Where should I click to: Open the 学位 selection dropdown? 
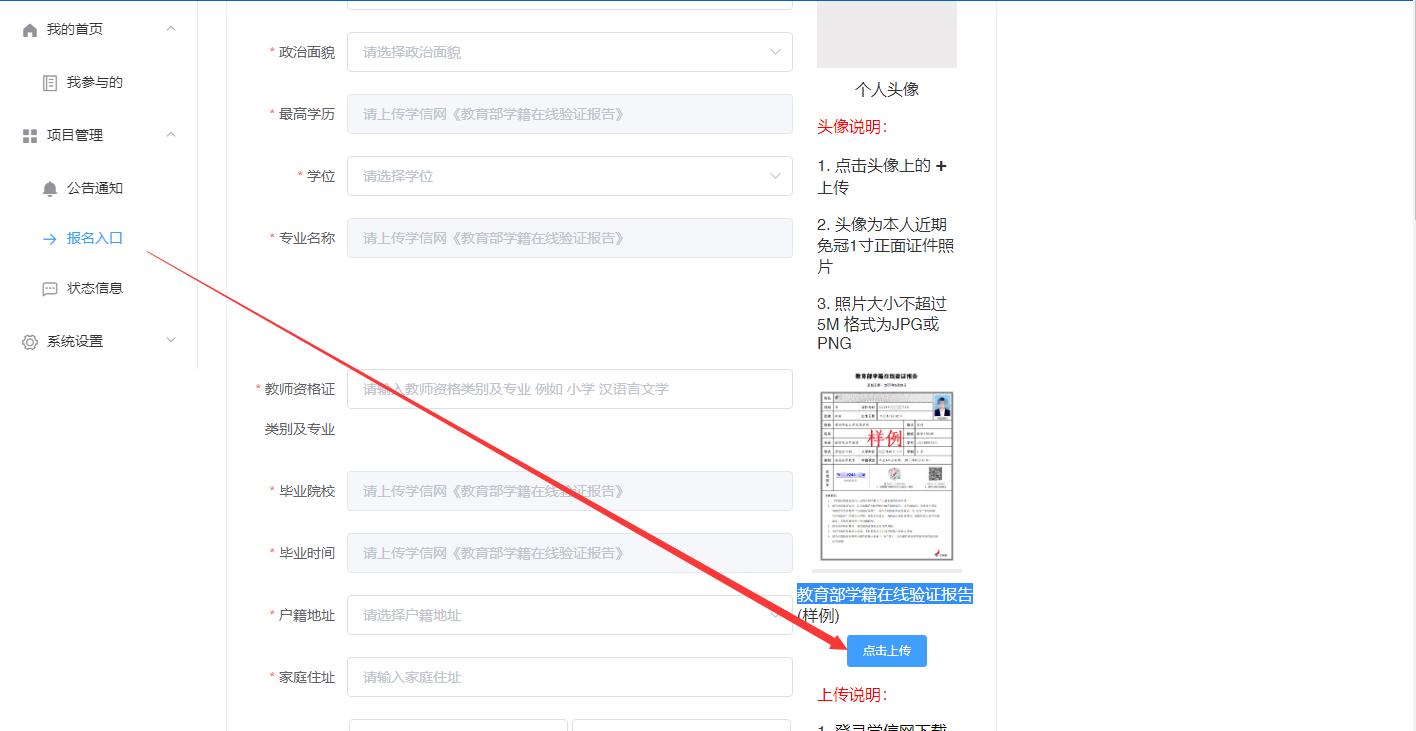tap(569, 176)
